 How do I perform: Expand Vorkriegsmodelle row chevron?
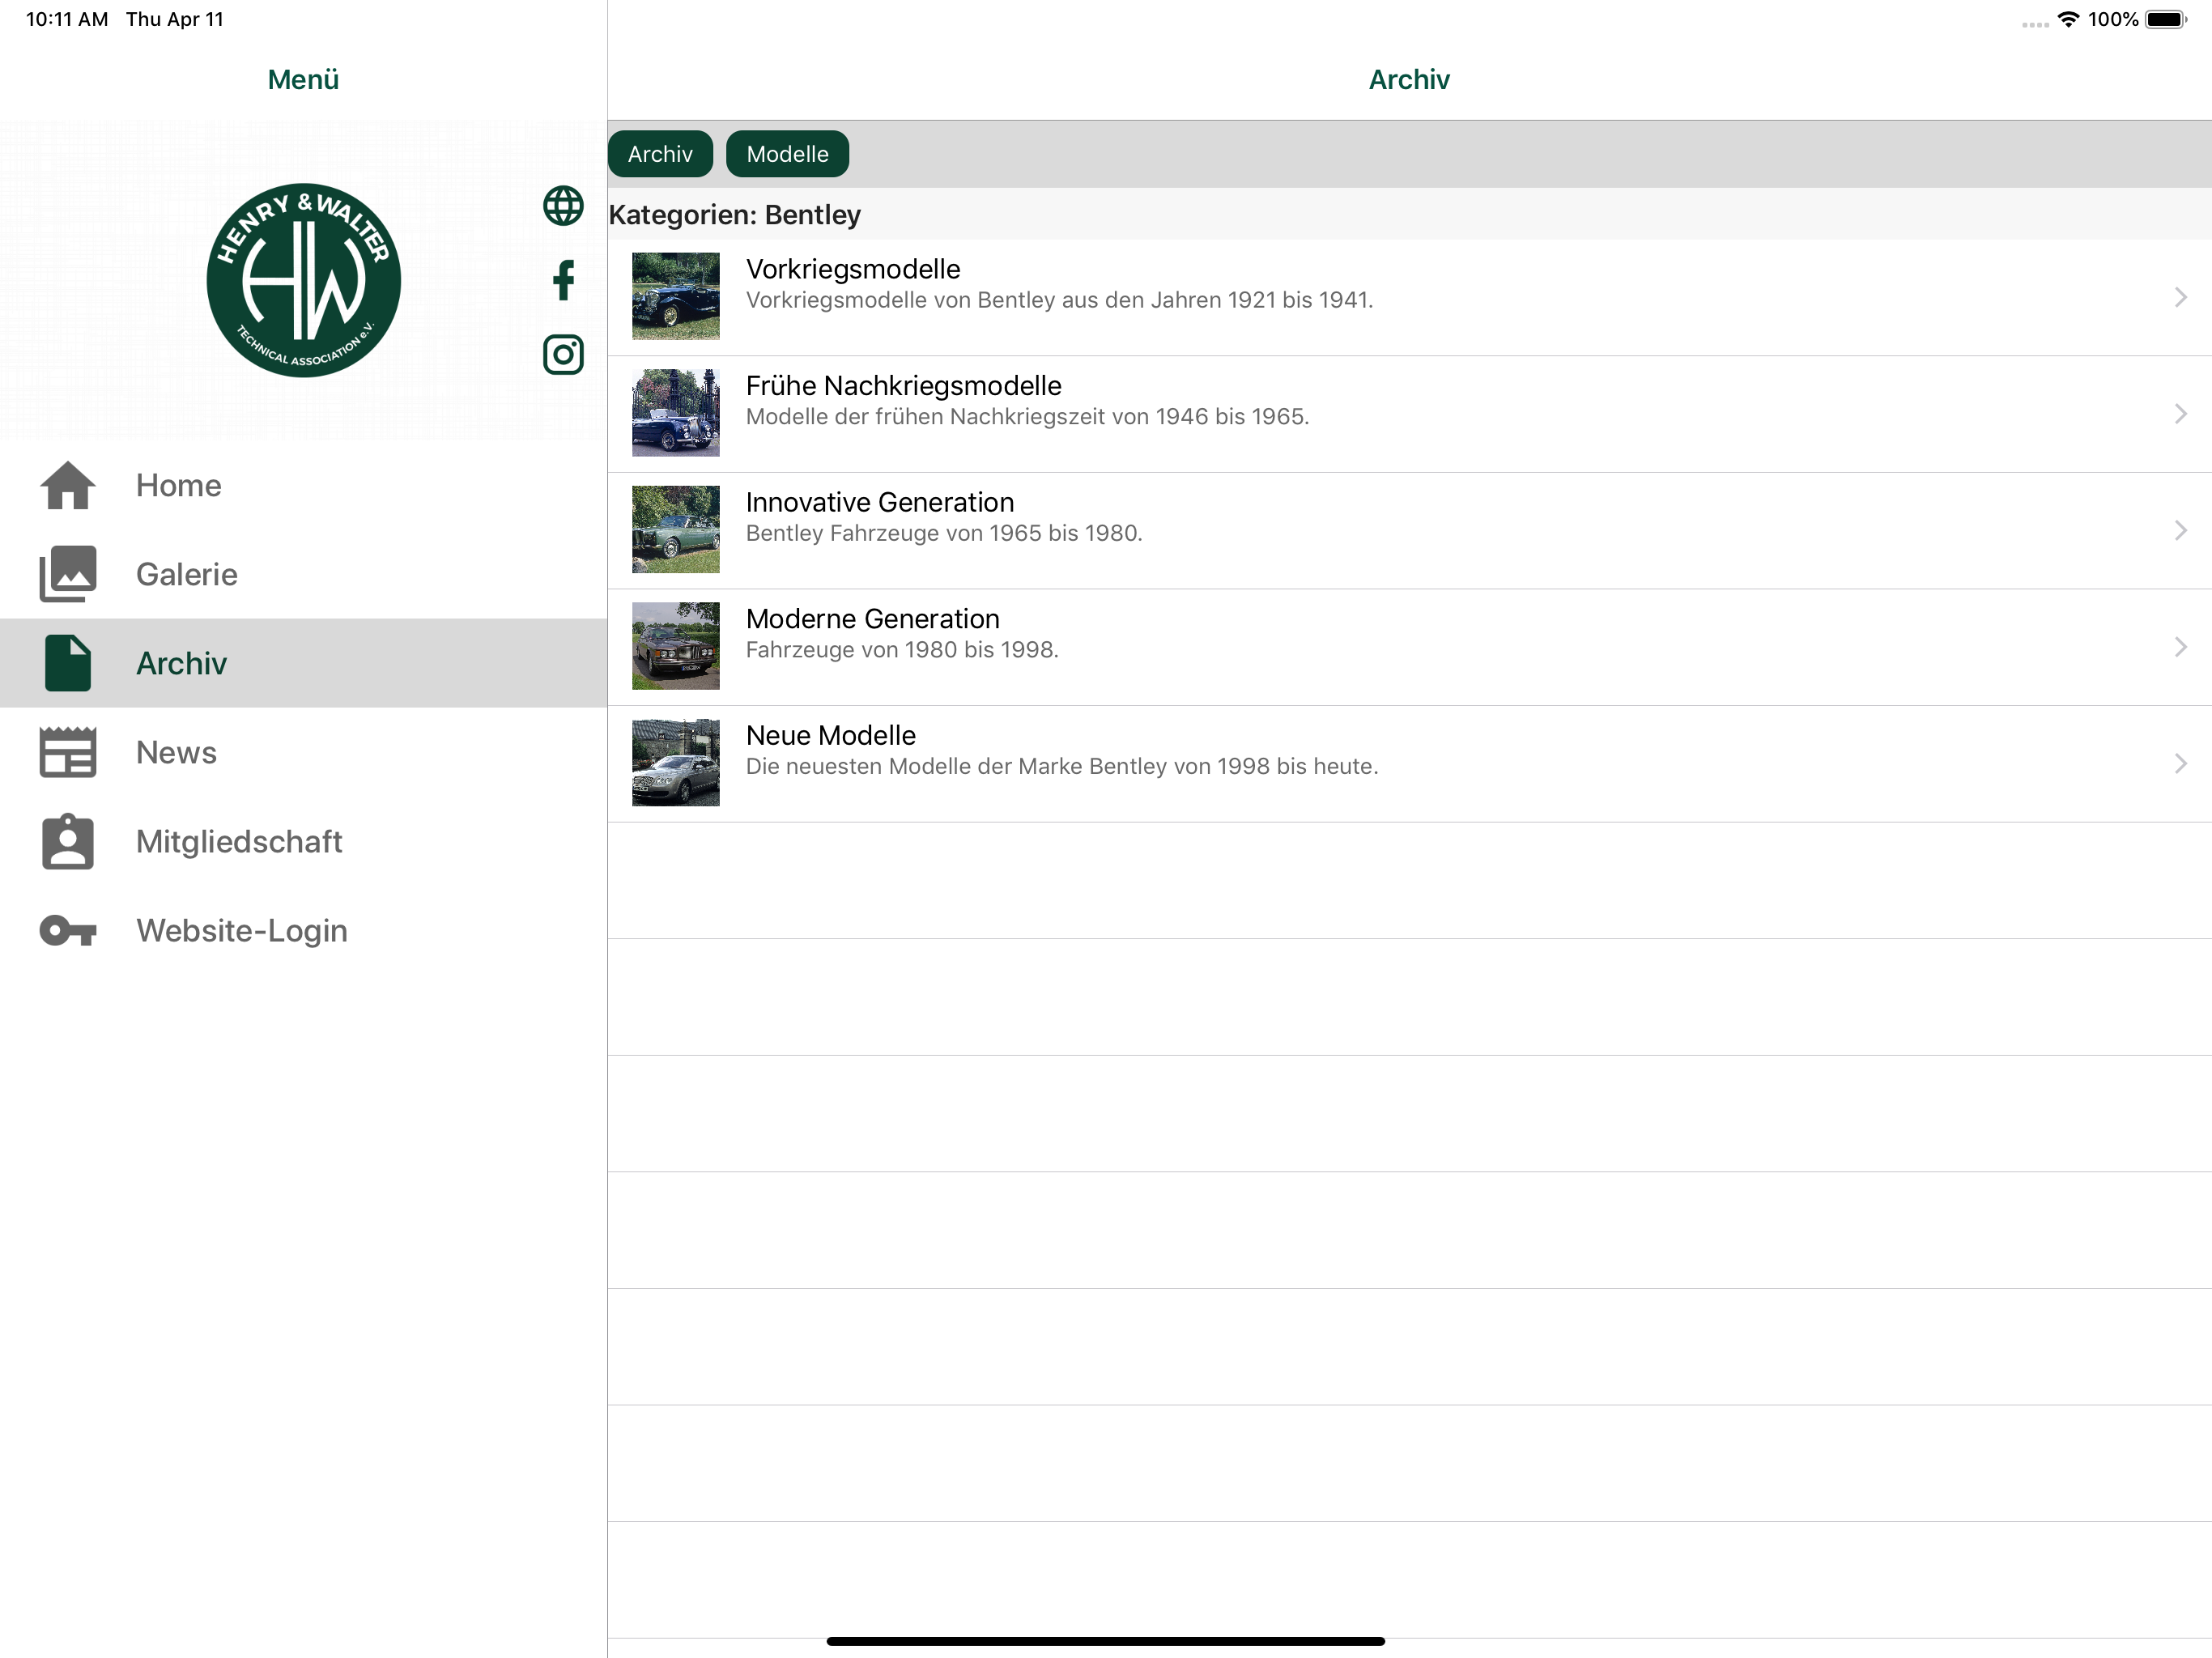2180,297
